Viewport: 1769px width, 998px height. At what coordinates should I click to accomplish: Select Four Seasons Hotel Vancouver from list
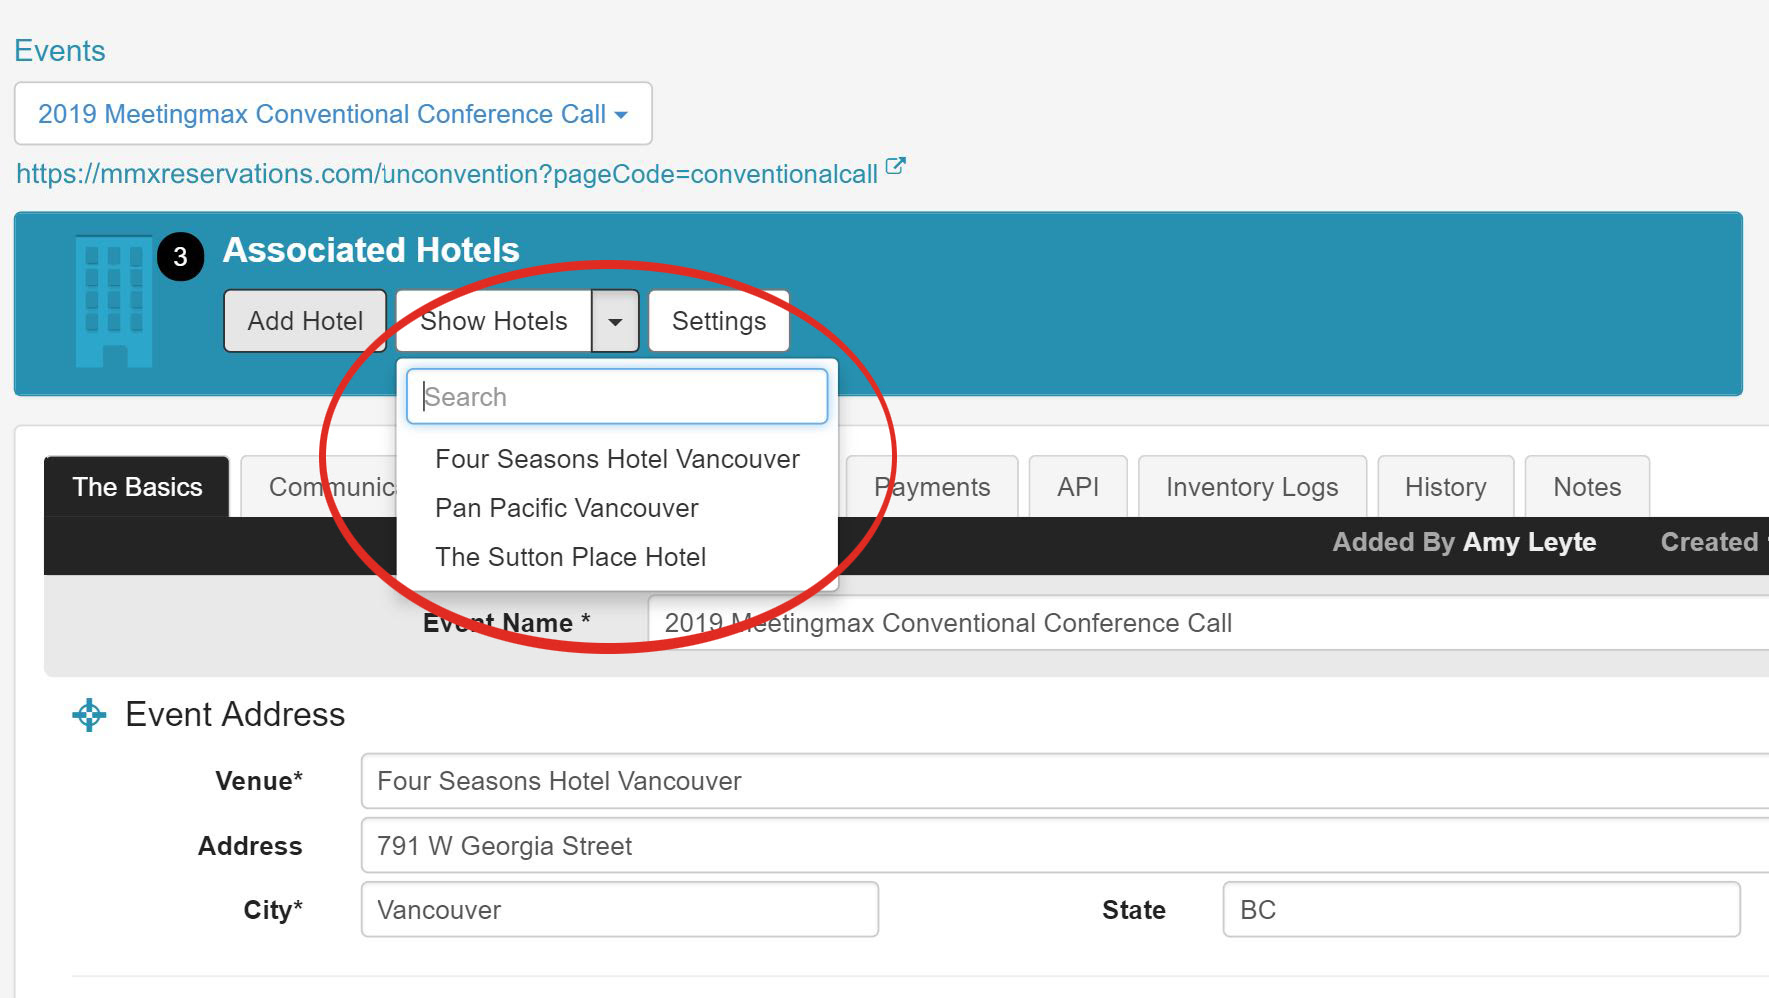[617, 459]
